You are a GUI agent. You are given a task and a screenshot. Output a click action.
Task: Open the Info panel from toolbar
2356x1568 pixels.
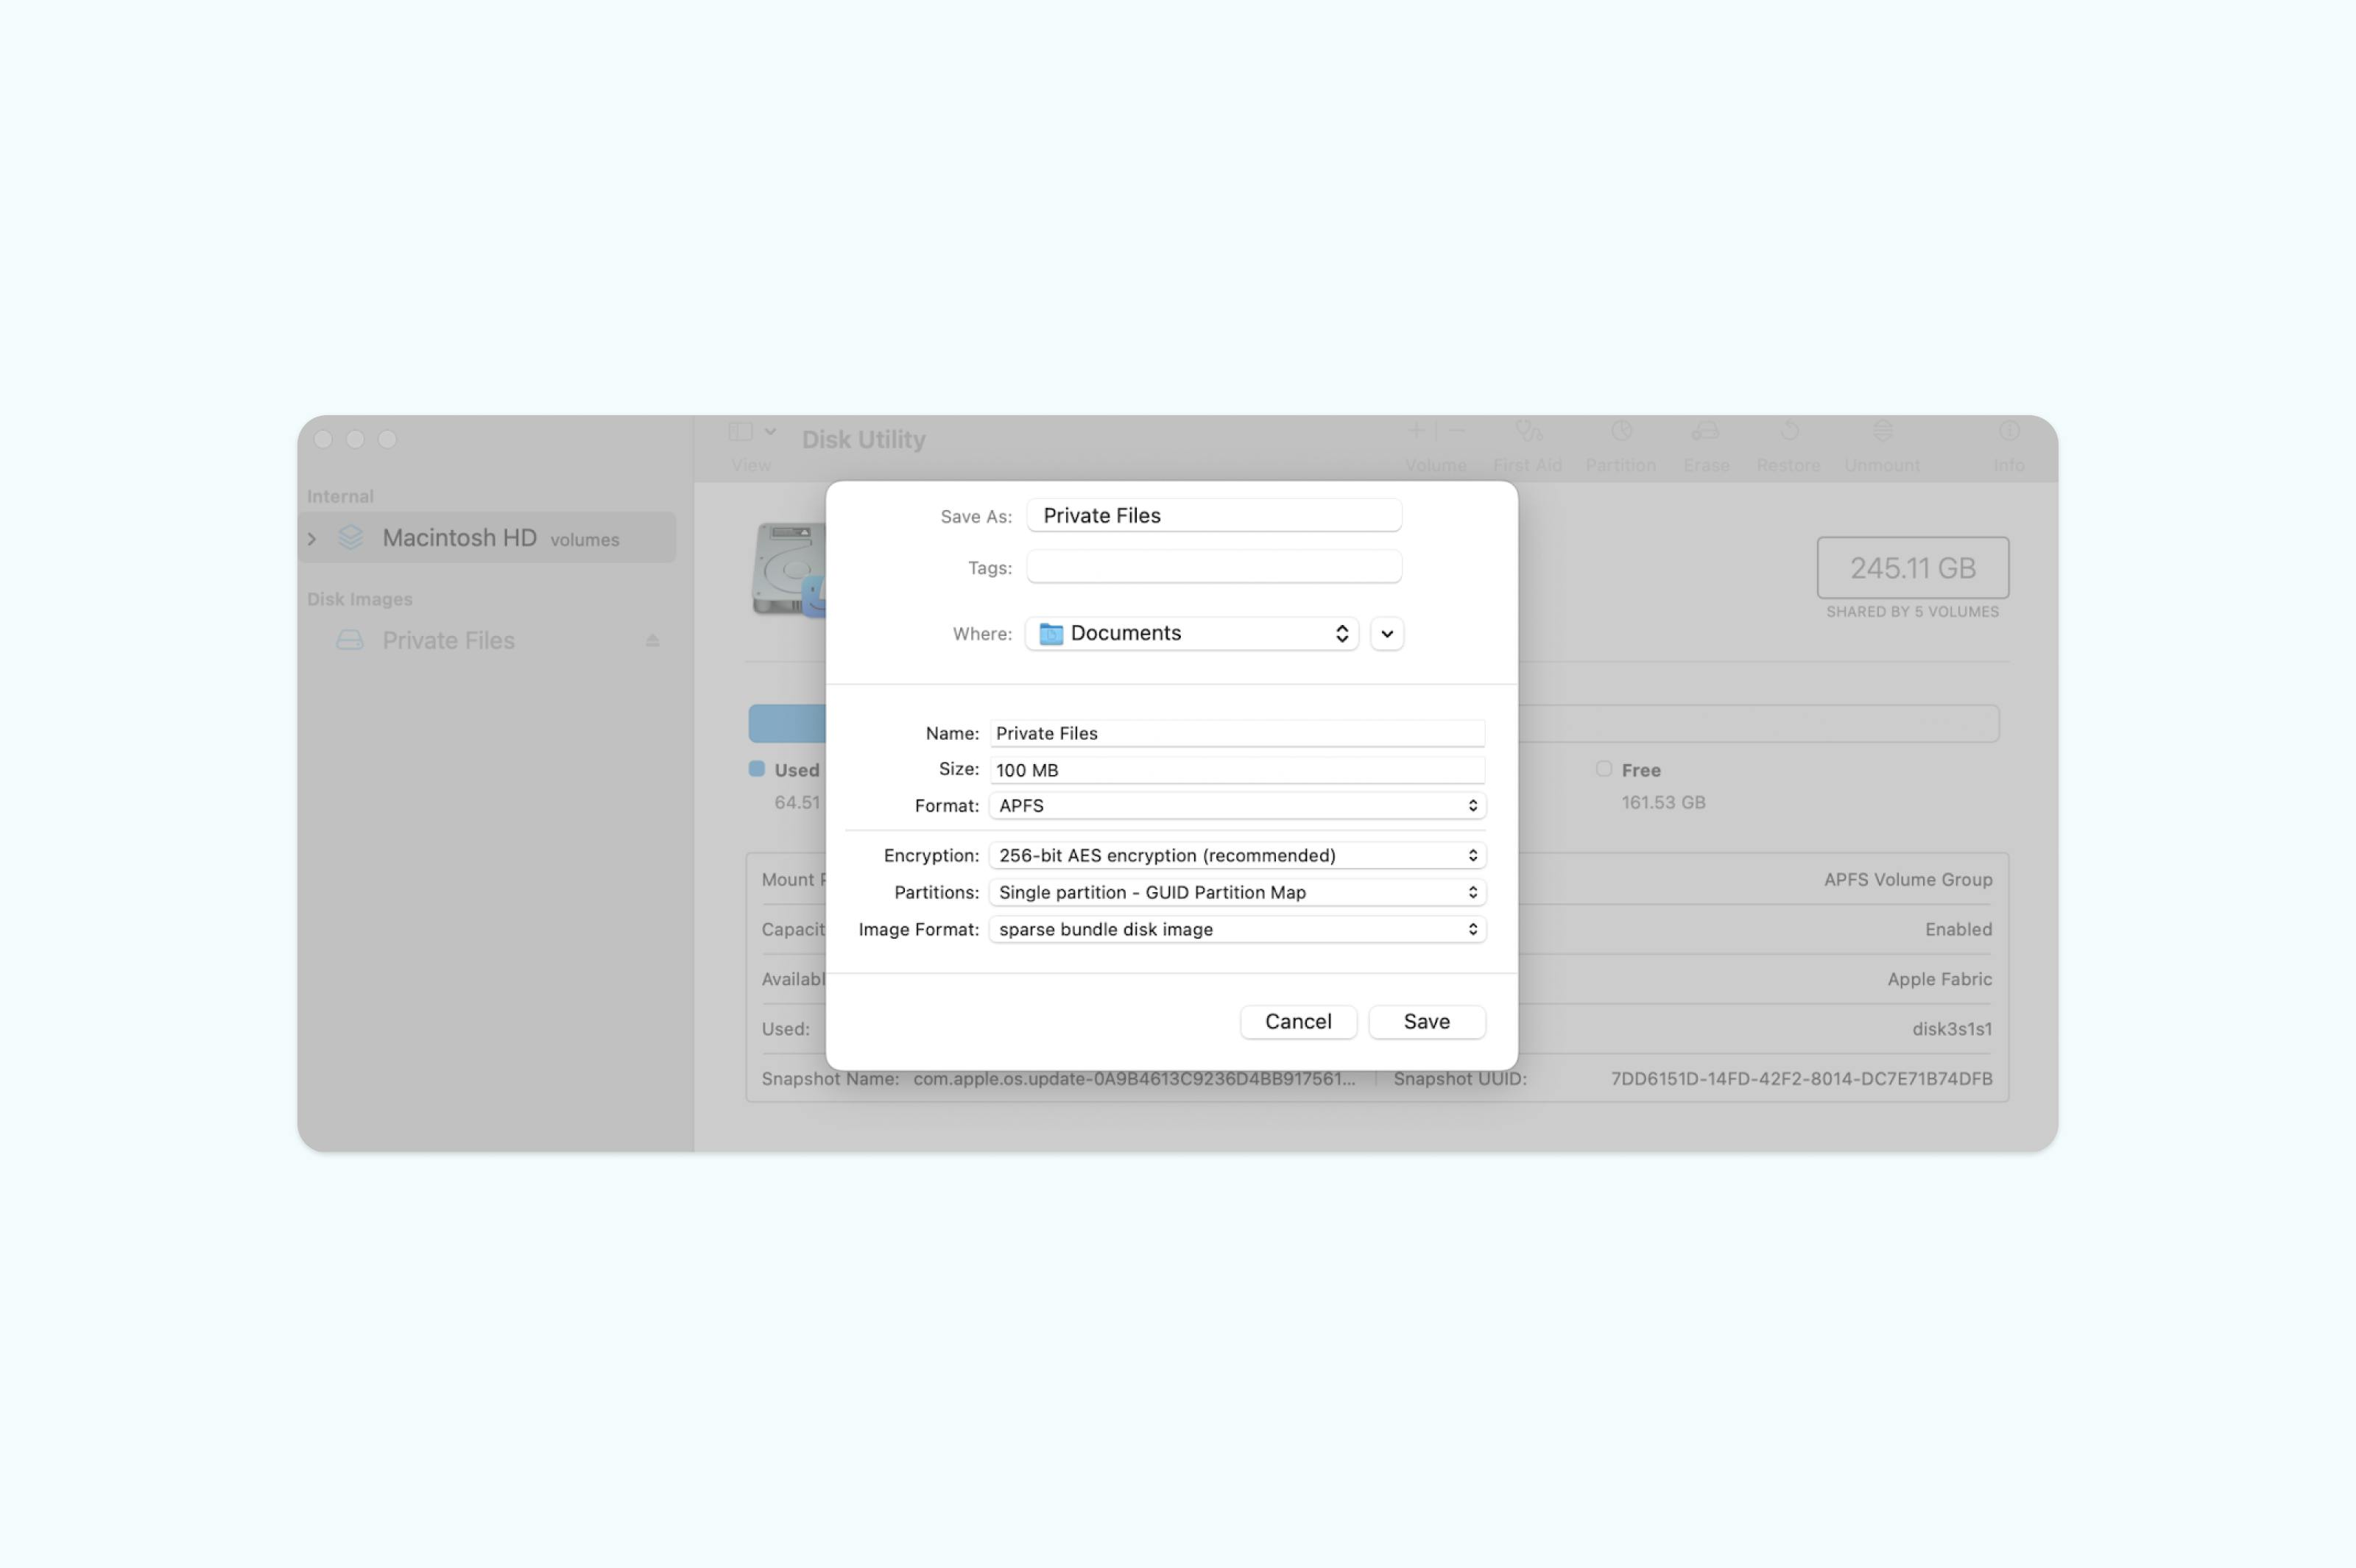pos(2010,440)
